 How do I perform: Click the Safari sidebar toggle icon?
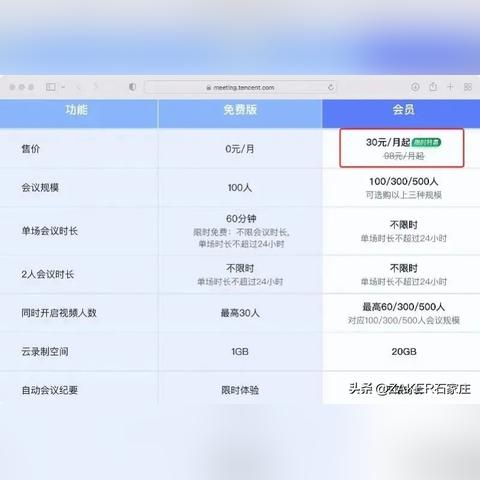point(51,87)
